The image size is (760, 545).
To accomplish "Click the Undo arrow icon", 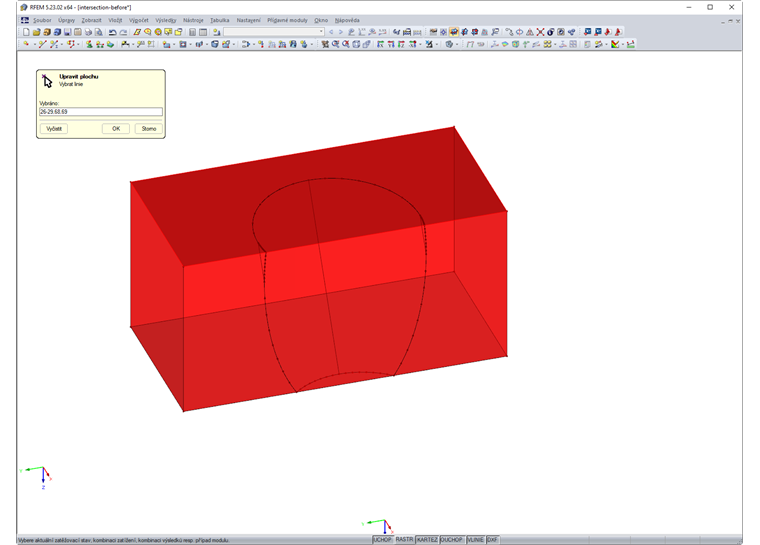I will (x=113, y=32).
